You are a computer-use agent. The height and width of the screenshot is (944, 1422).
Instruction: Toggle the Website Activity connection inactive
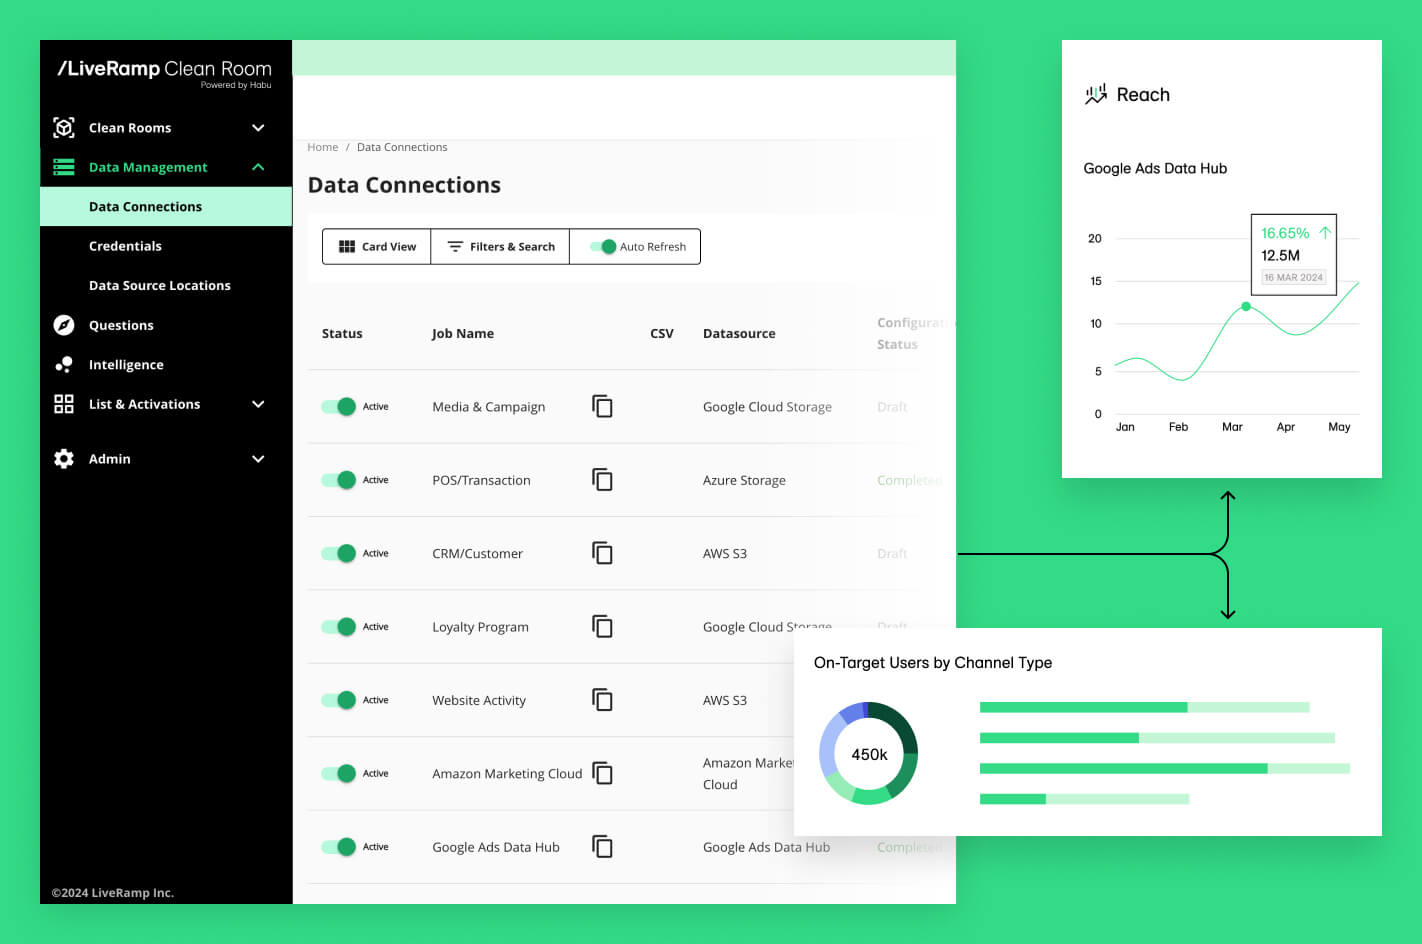pos(339,699)
